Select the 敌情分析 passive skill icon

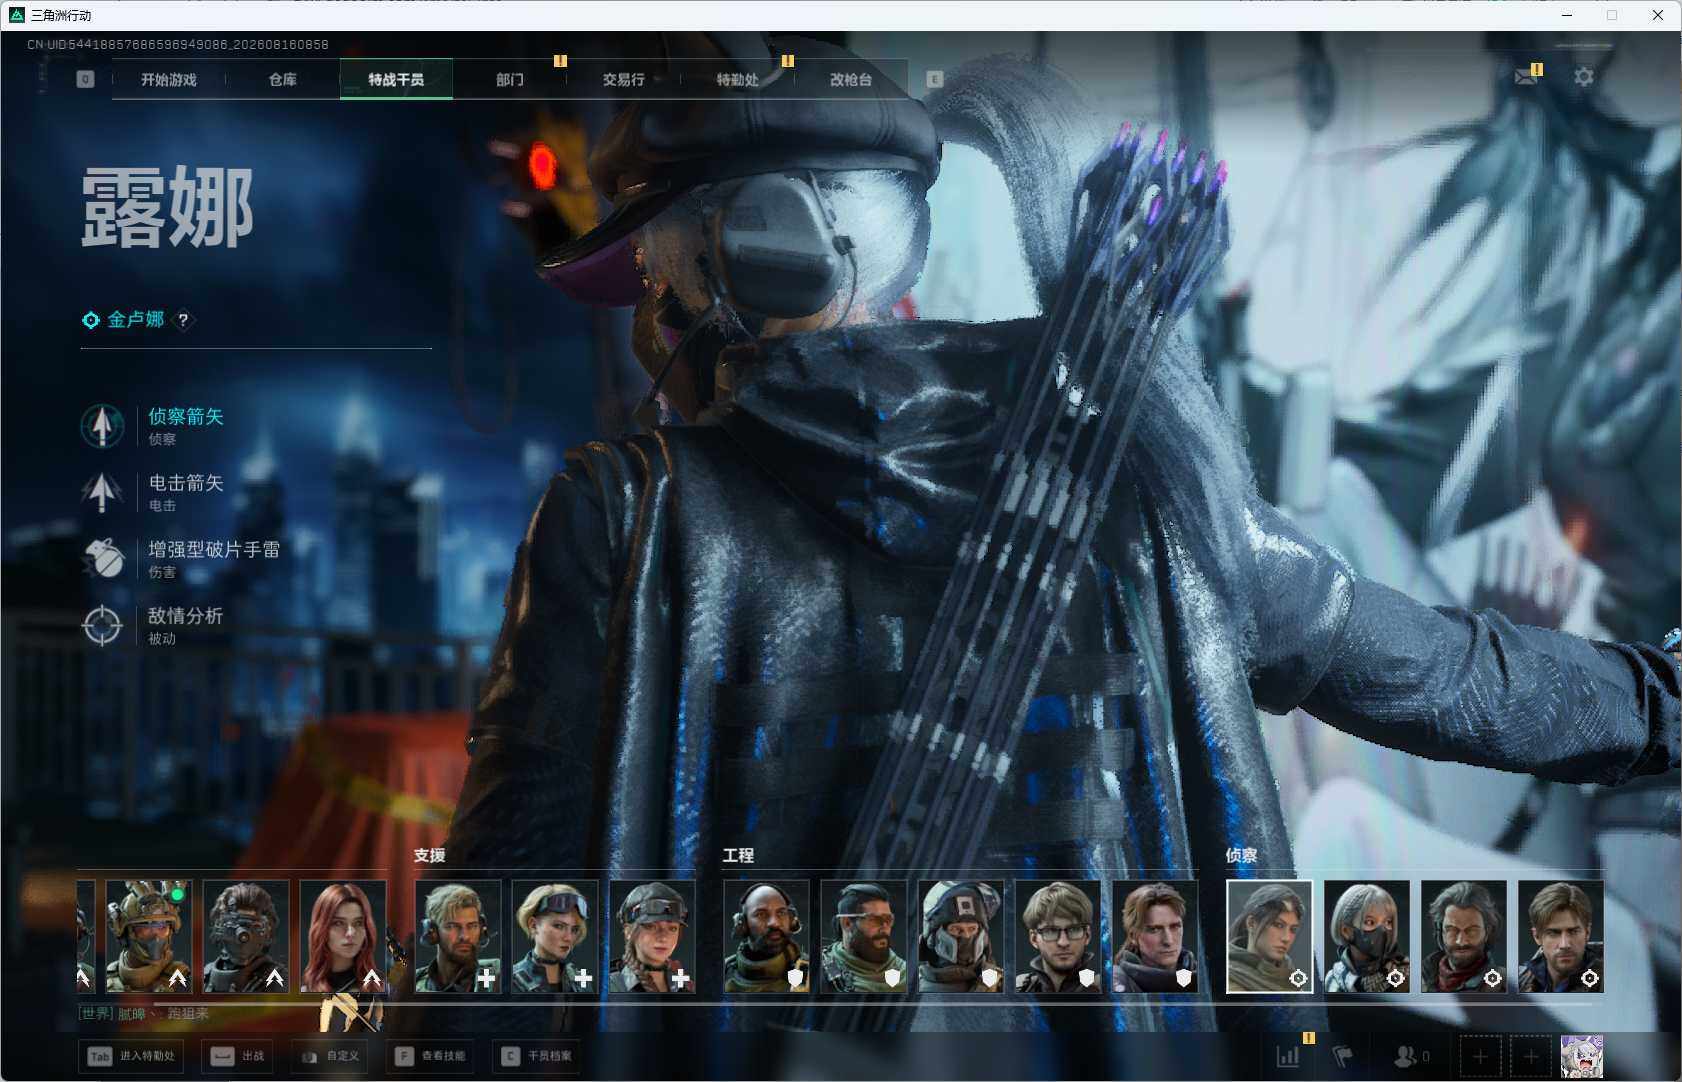[102, 625]
